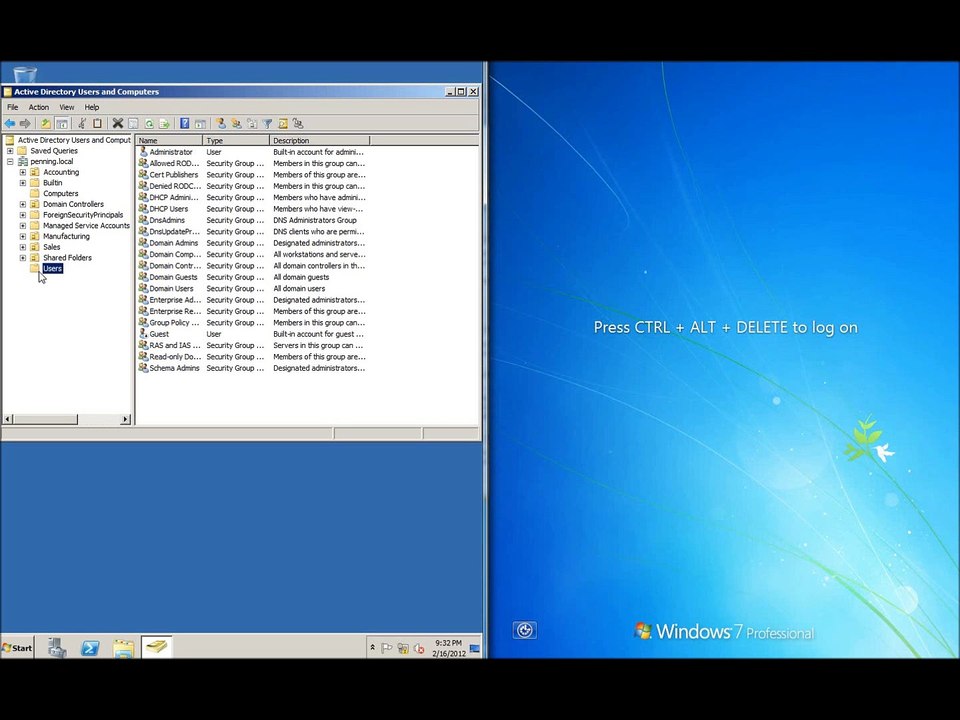This screenshot has width=960, height=720.
Task: Expand the Accounting OU node
Action: (x=23, y=172)
